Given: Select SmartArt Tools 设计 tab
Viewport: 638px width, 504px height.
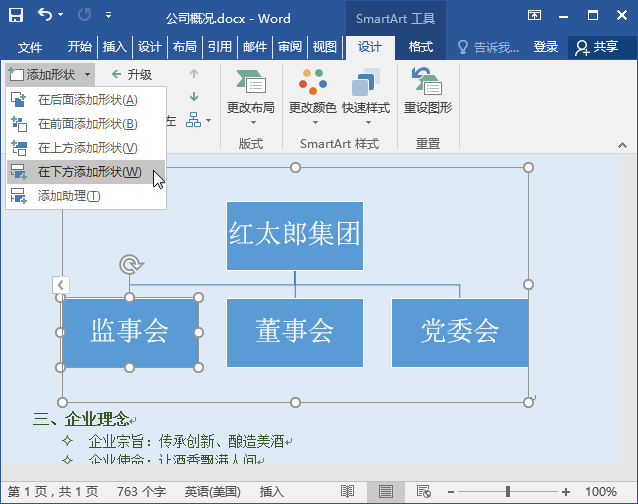Looking at the screenshot, I should (x=370, y=47).
